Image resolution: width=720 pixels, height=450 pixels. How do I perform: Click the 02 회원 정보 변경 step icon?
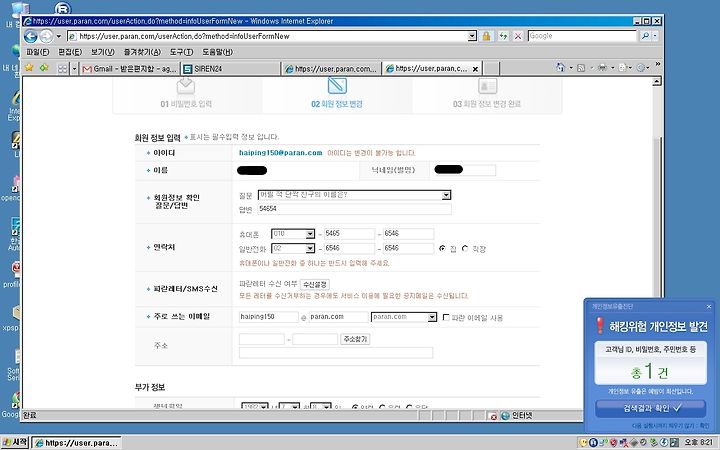pyautogui.click(x=337, y=85)
